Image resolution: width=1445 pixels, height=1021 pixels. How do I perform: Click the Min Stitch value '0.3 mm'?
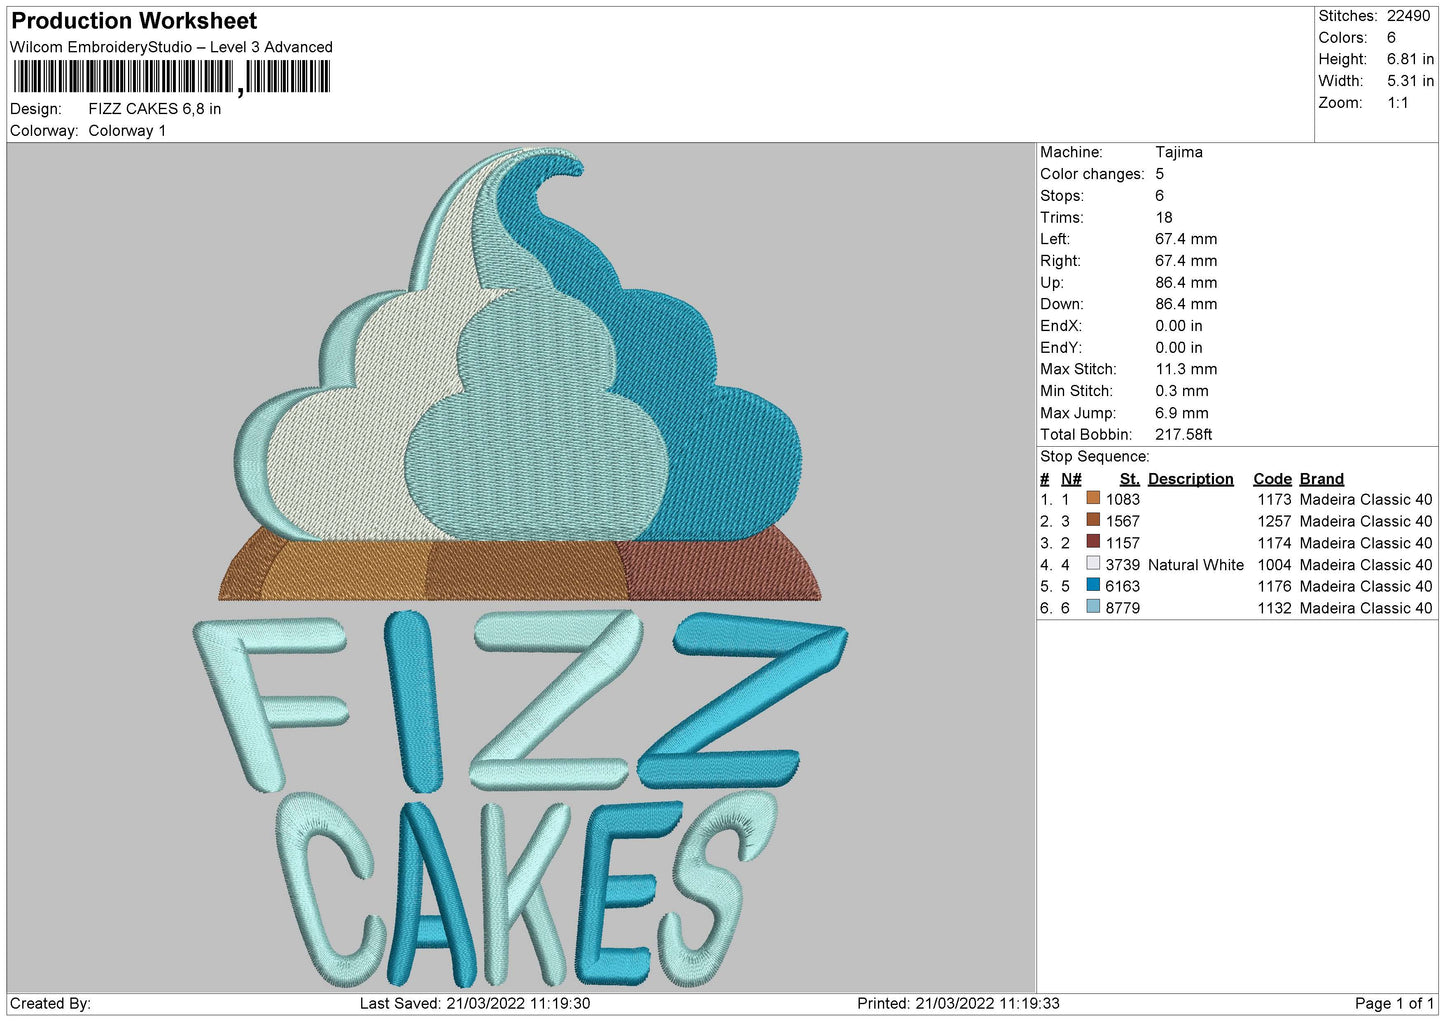coord(1182,391)
